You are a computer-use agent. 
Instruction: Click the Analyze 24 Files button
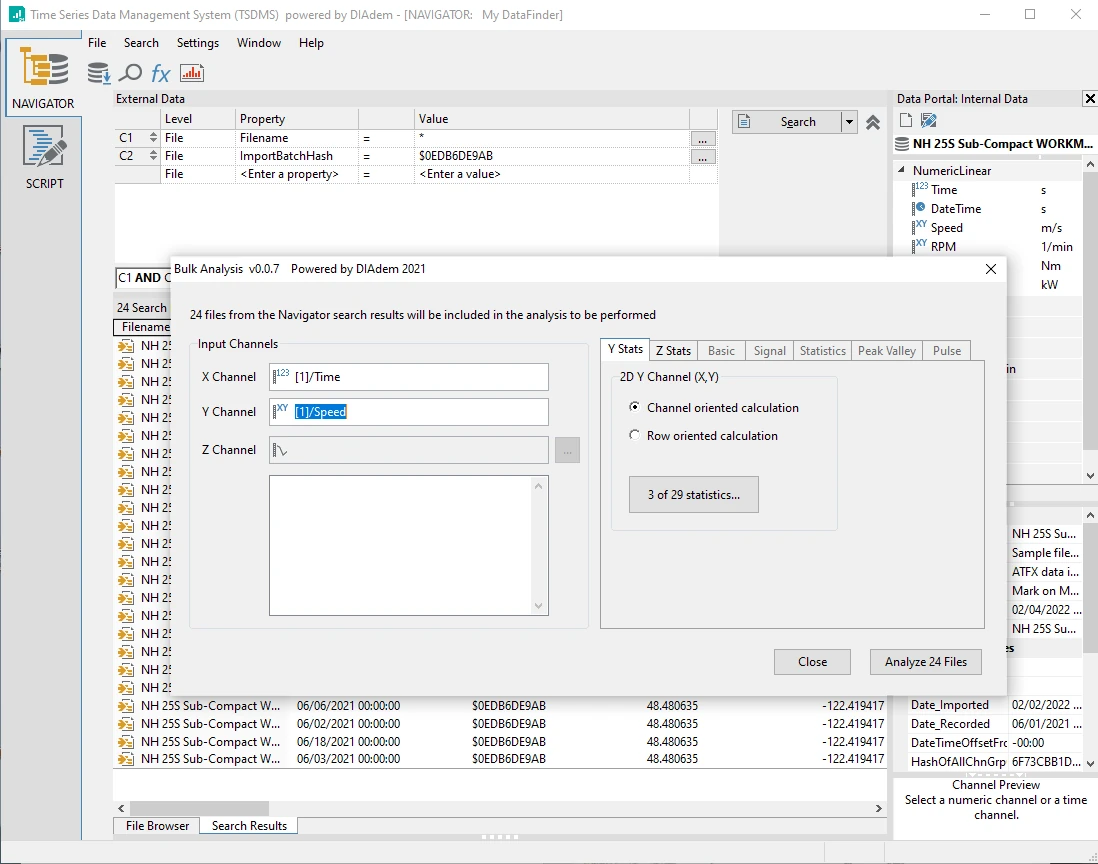926,662
